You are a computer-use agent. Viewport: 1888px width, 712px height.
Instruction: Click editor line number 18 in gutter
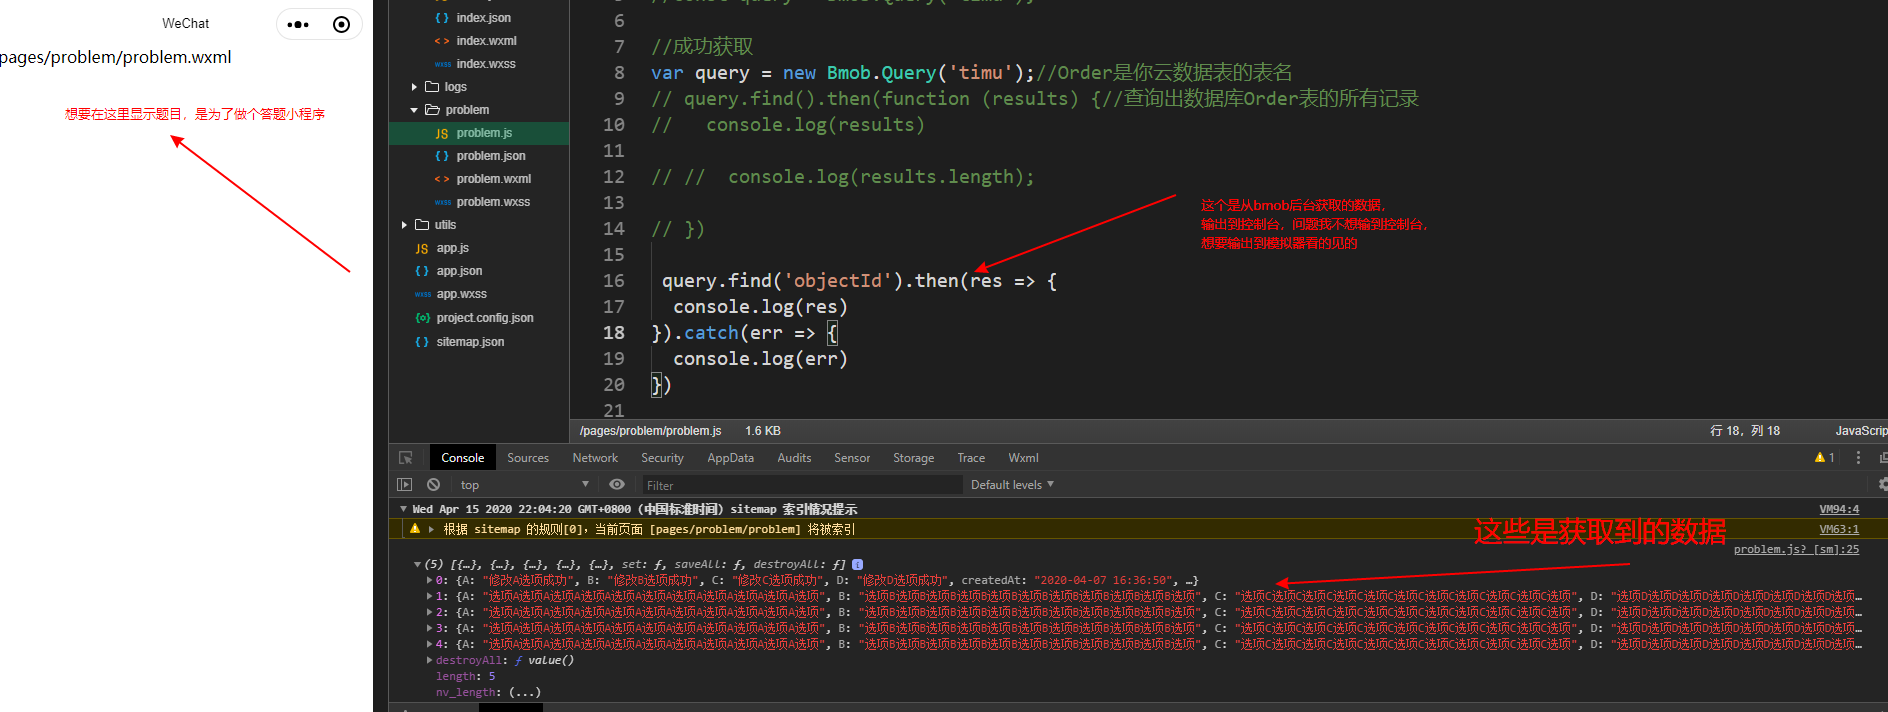click(613, 333)
